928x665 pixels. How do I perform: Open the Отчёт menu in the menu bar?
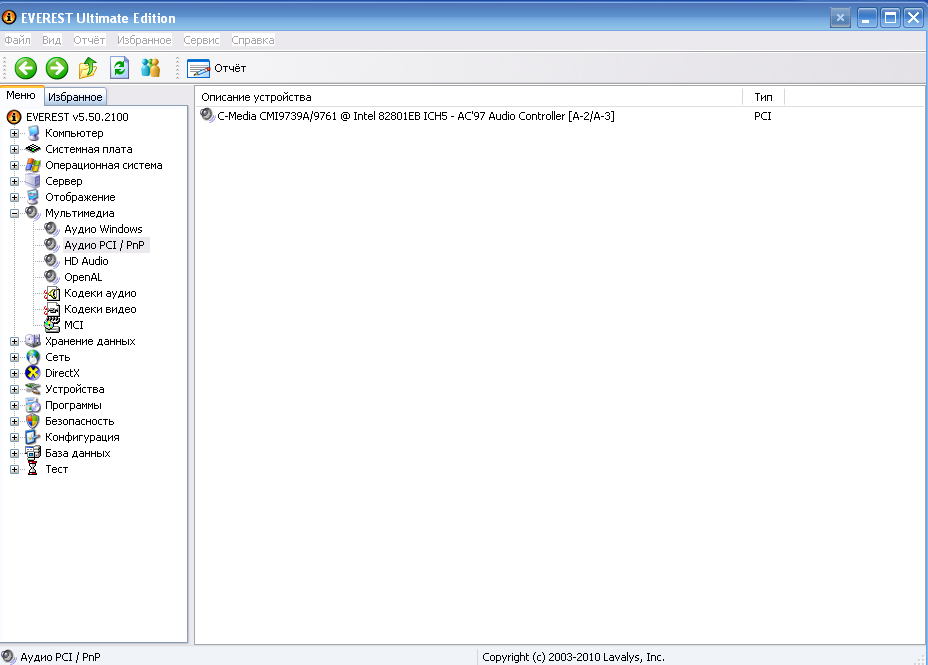click(89, 40)
